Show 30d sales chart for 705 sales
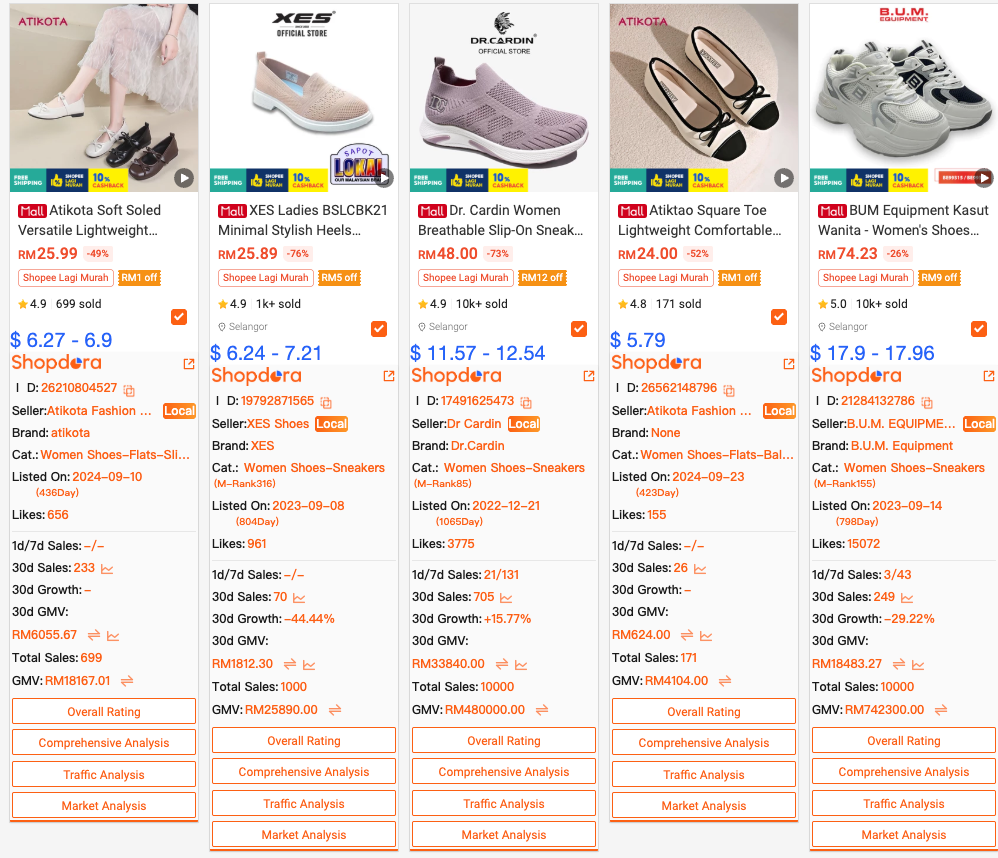Viewport: 998px width, 858px height. click(506, 598)
